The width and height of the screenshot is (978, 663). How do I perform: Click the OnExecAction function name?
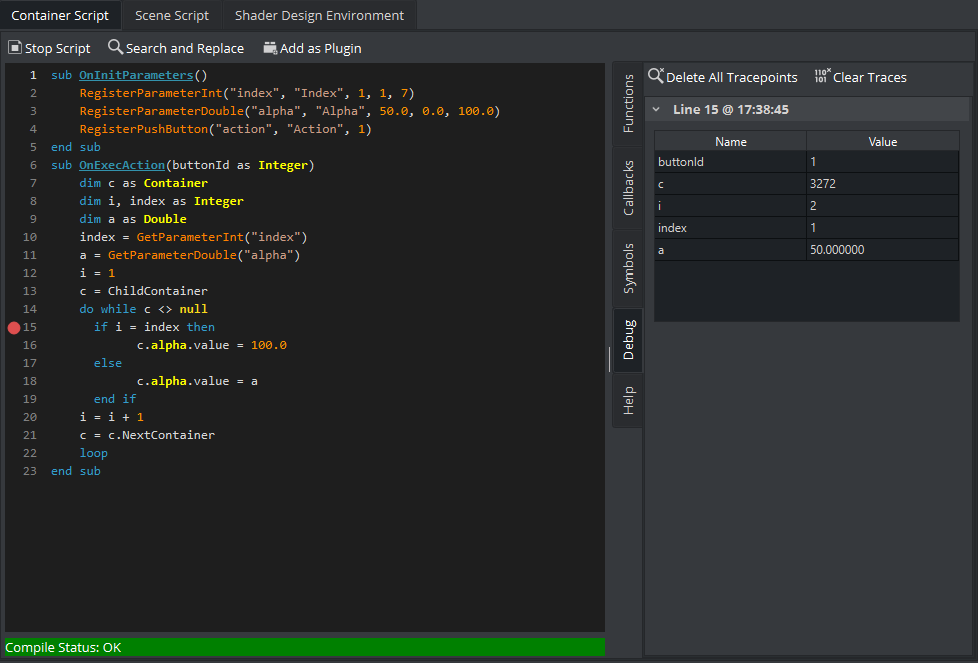[122, 165]
